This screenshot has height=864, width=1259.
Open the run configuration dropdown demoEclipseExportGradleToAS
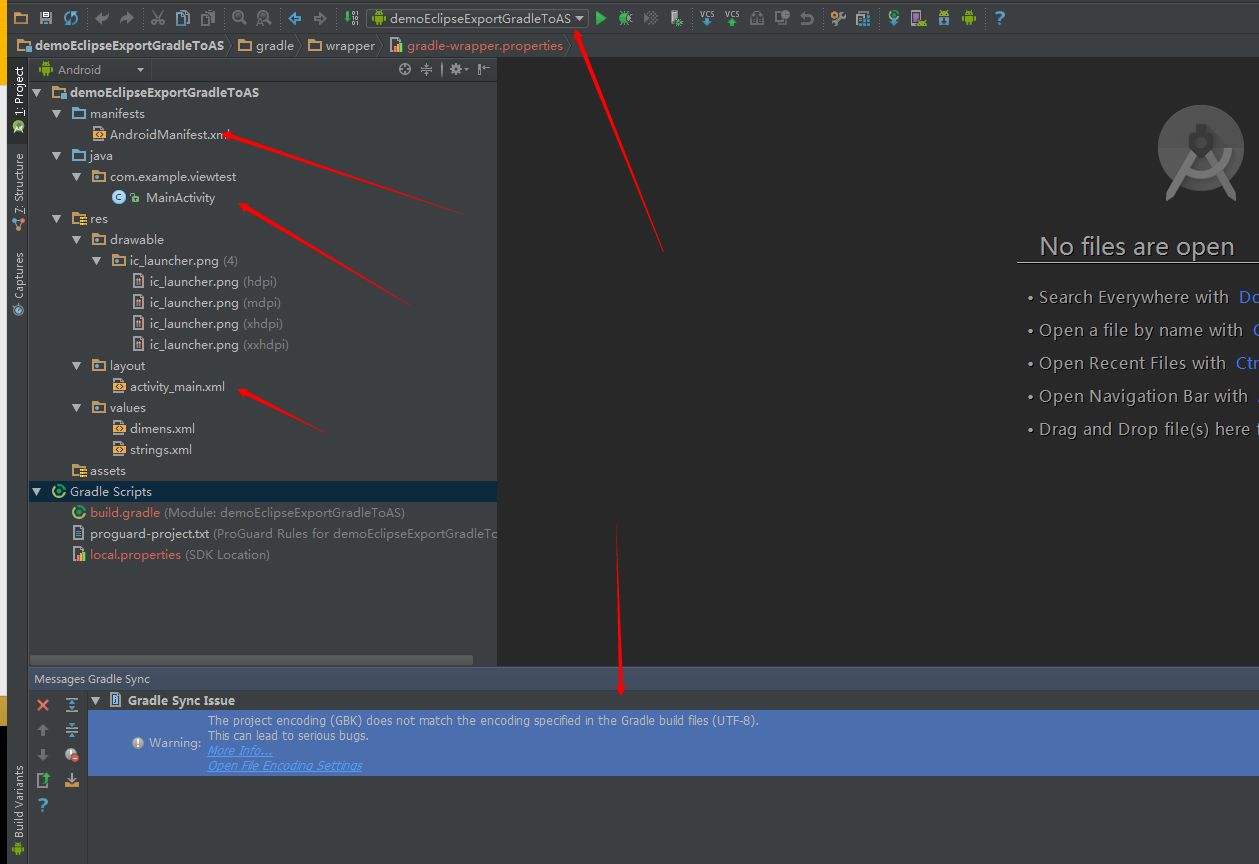477,18
